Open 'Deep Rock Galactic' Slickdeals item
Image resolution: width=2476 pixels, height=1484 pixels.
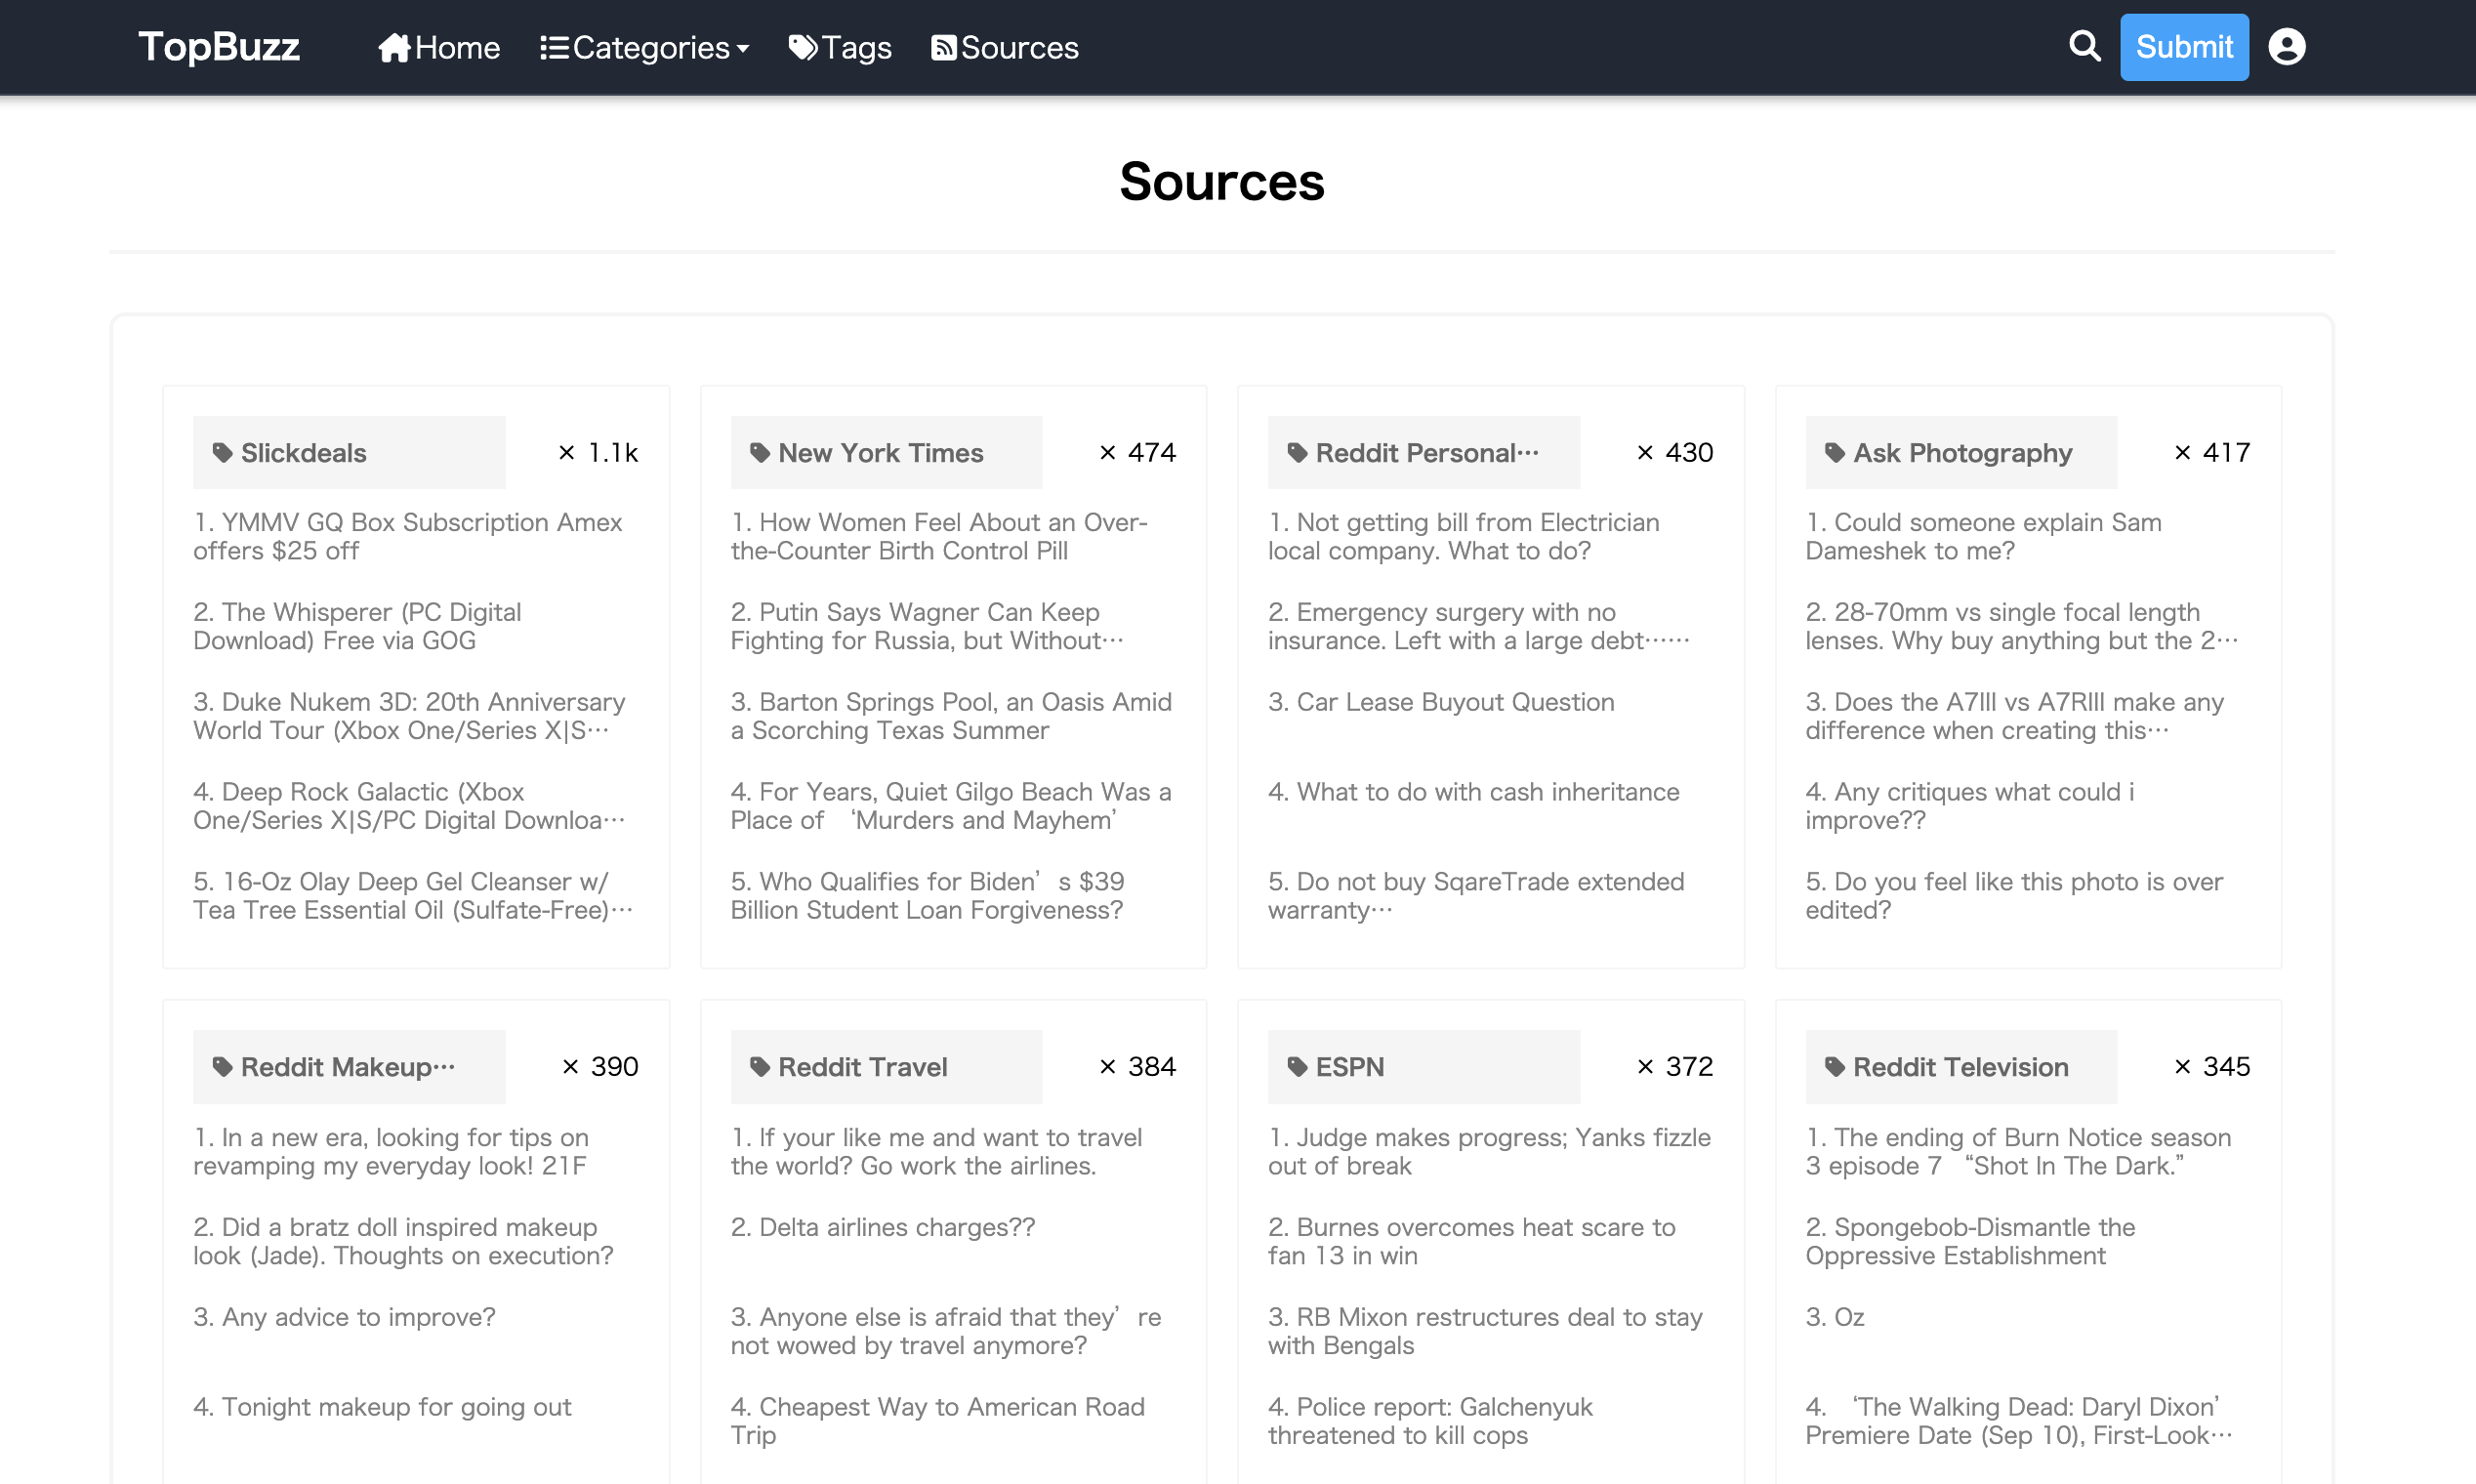(x=409, y=806)
